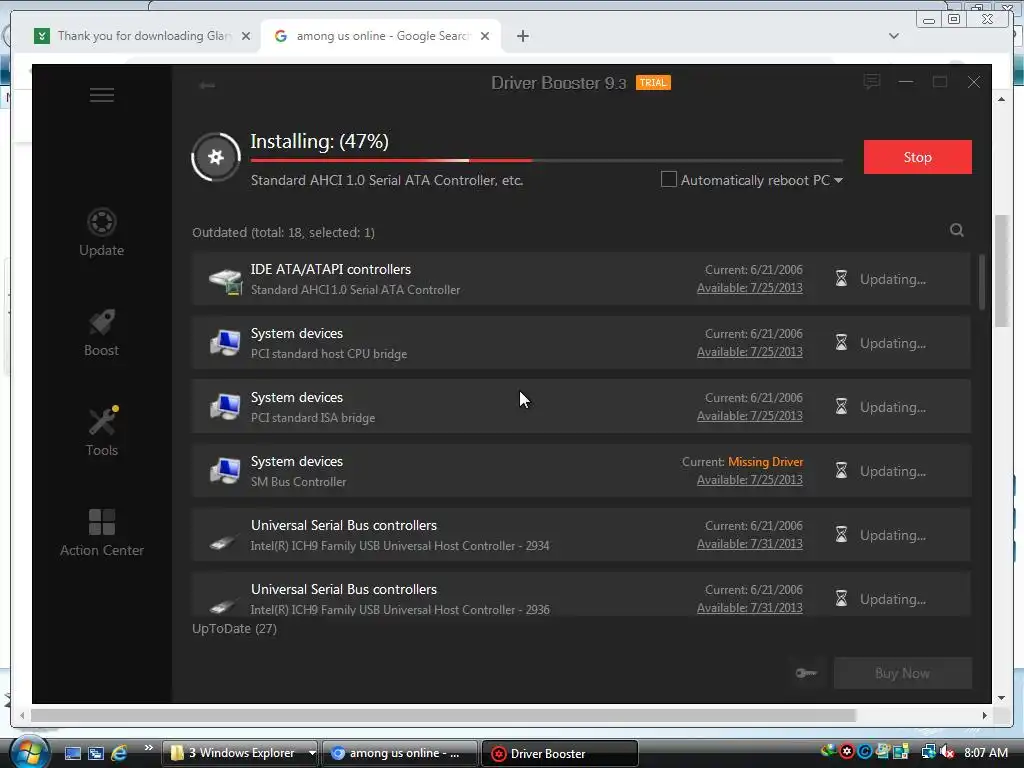Click the browser horizontal scrollbar thumb
Image resolution: width=1024 pixels, height=768 pixels.
[443, 715]
